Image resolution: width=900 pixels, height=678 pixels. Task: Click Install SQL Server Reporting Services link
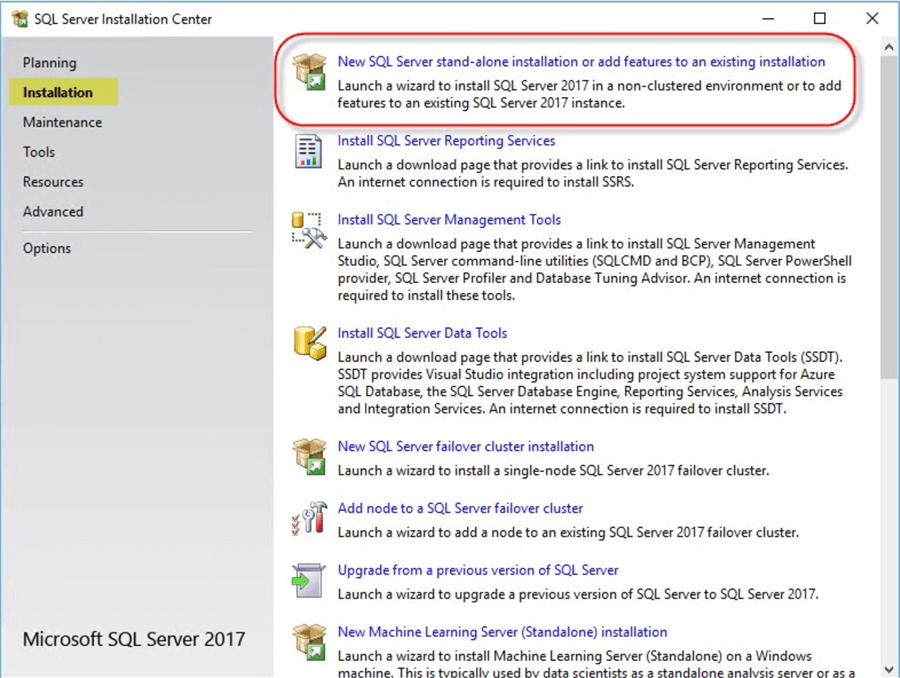click(x=446, y=140)
